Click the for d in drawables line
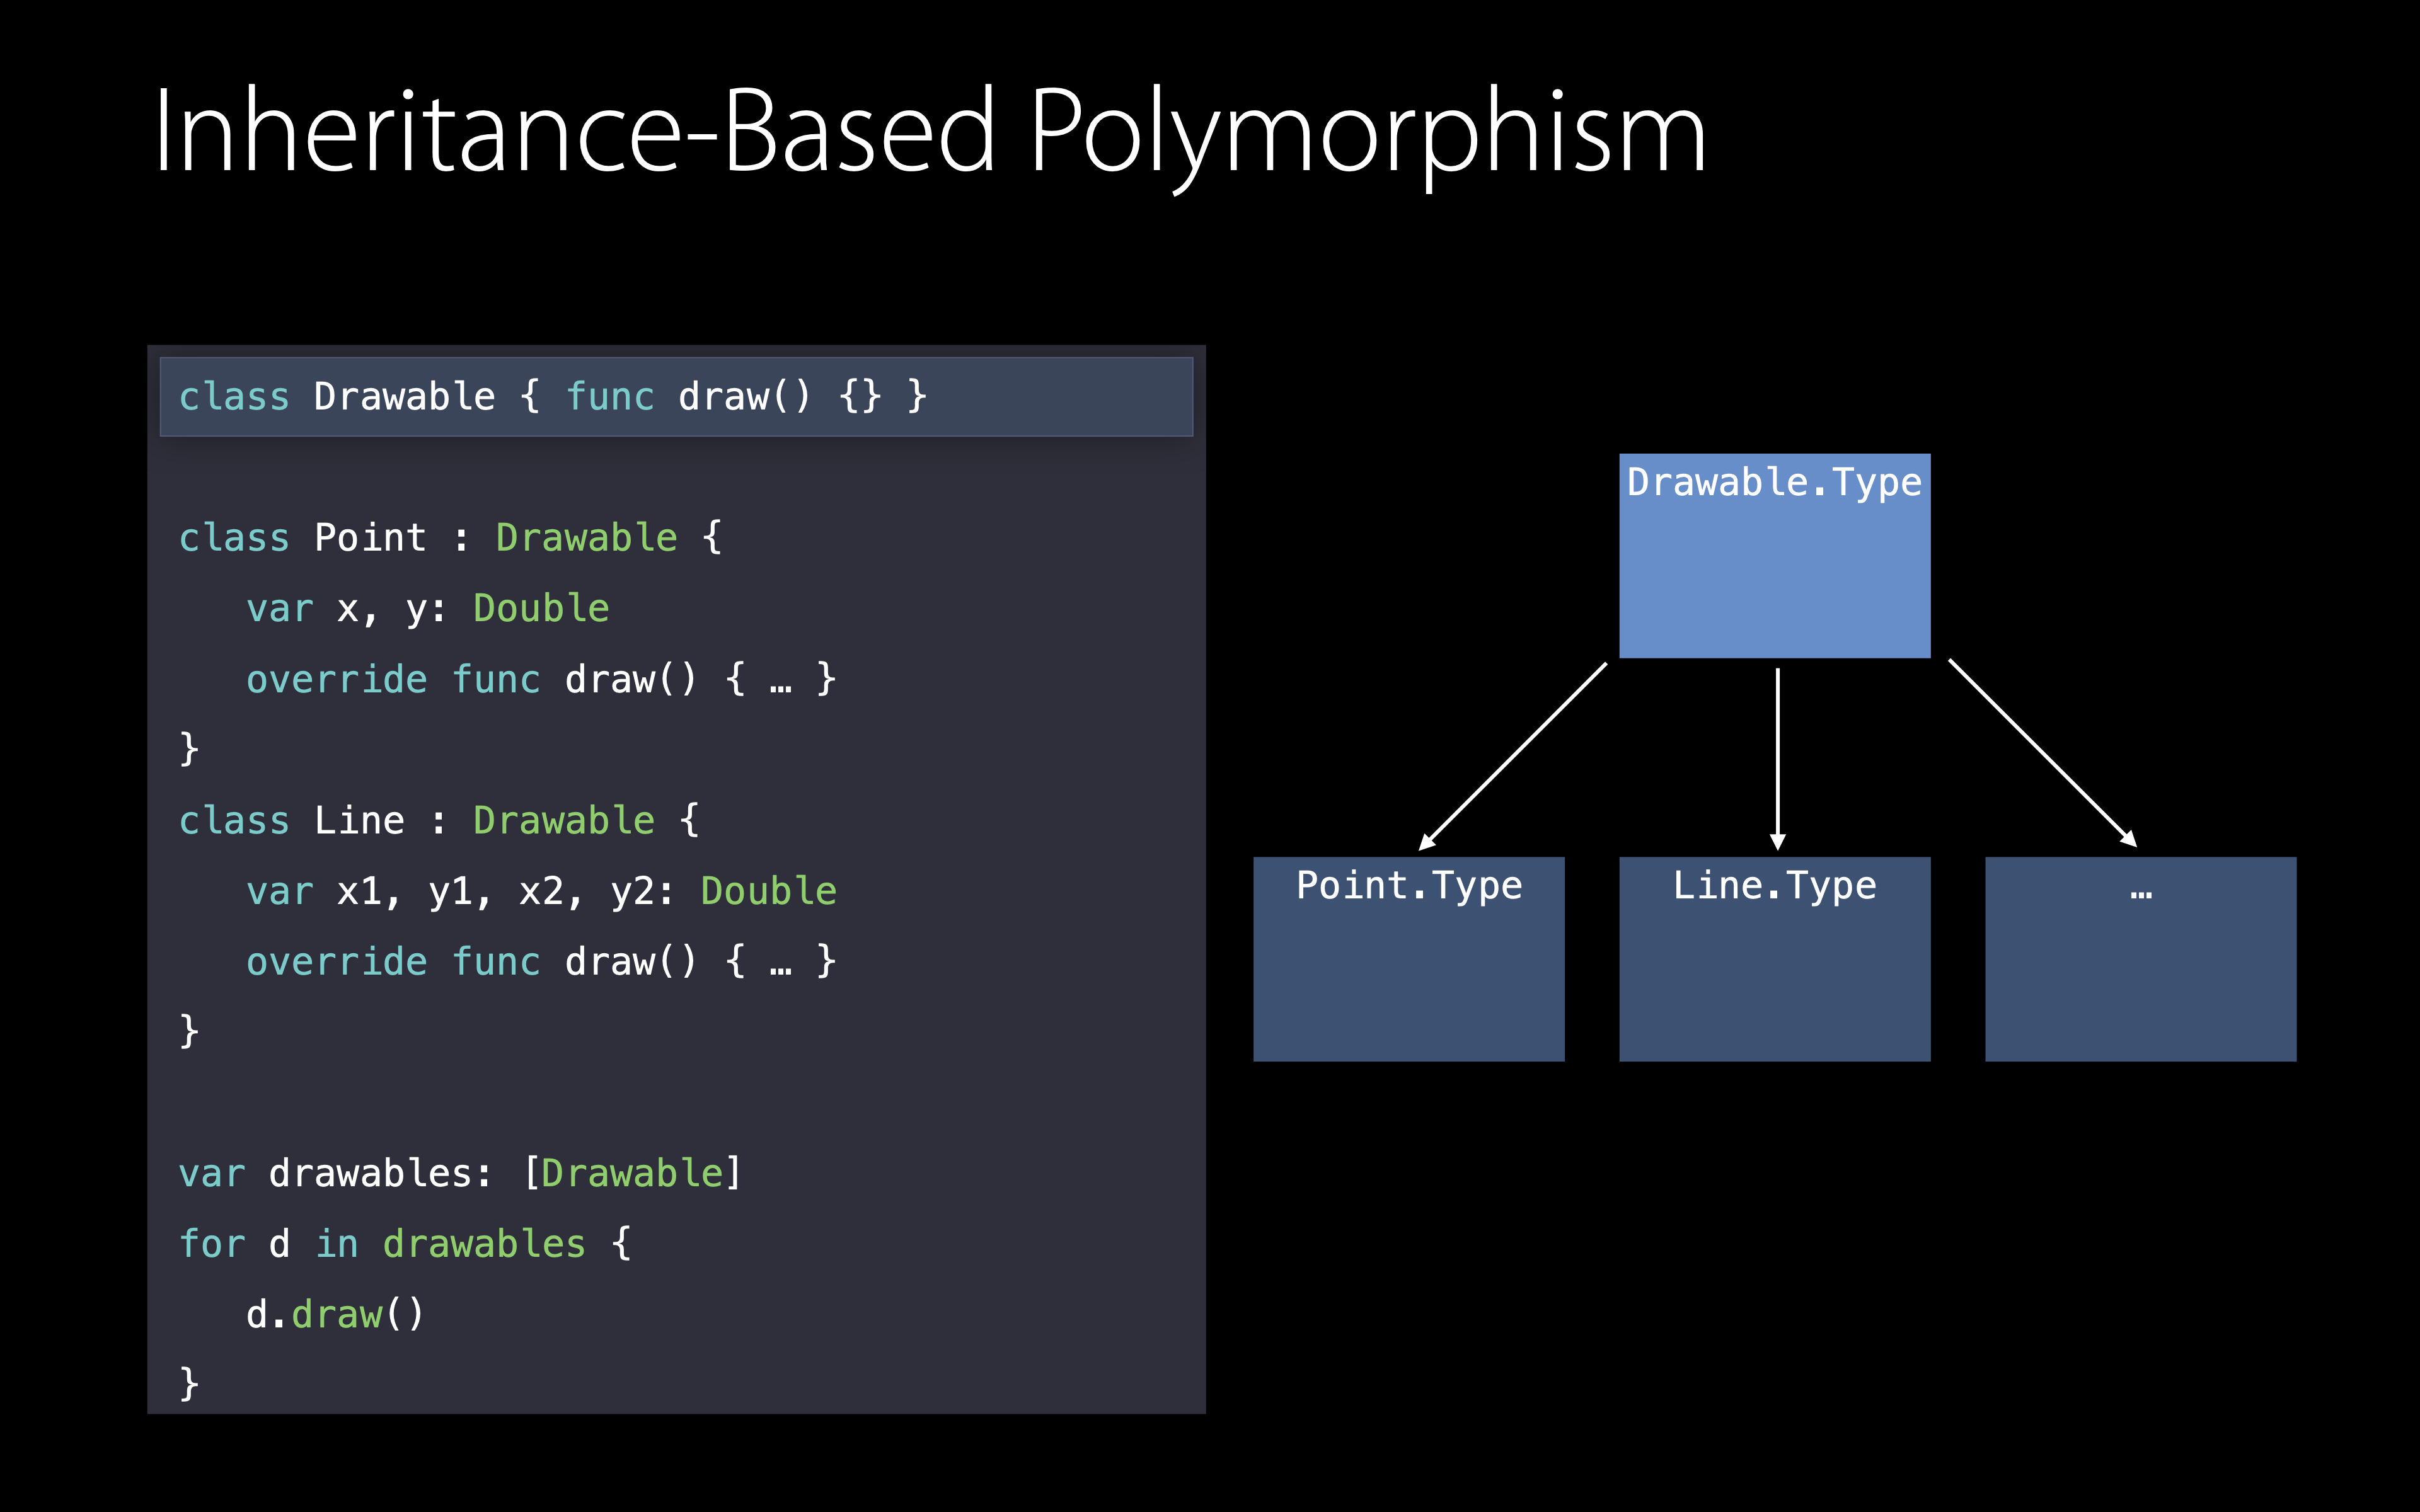The image size is (2420, 1512). tap(404, 1244)
